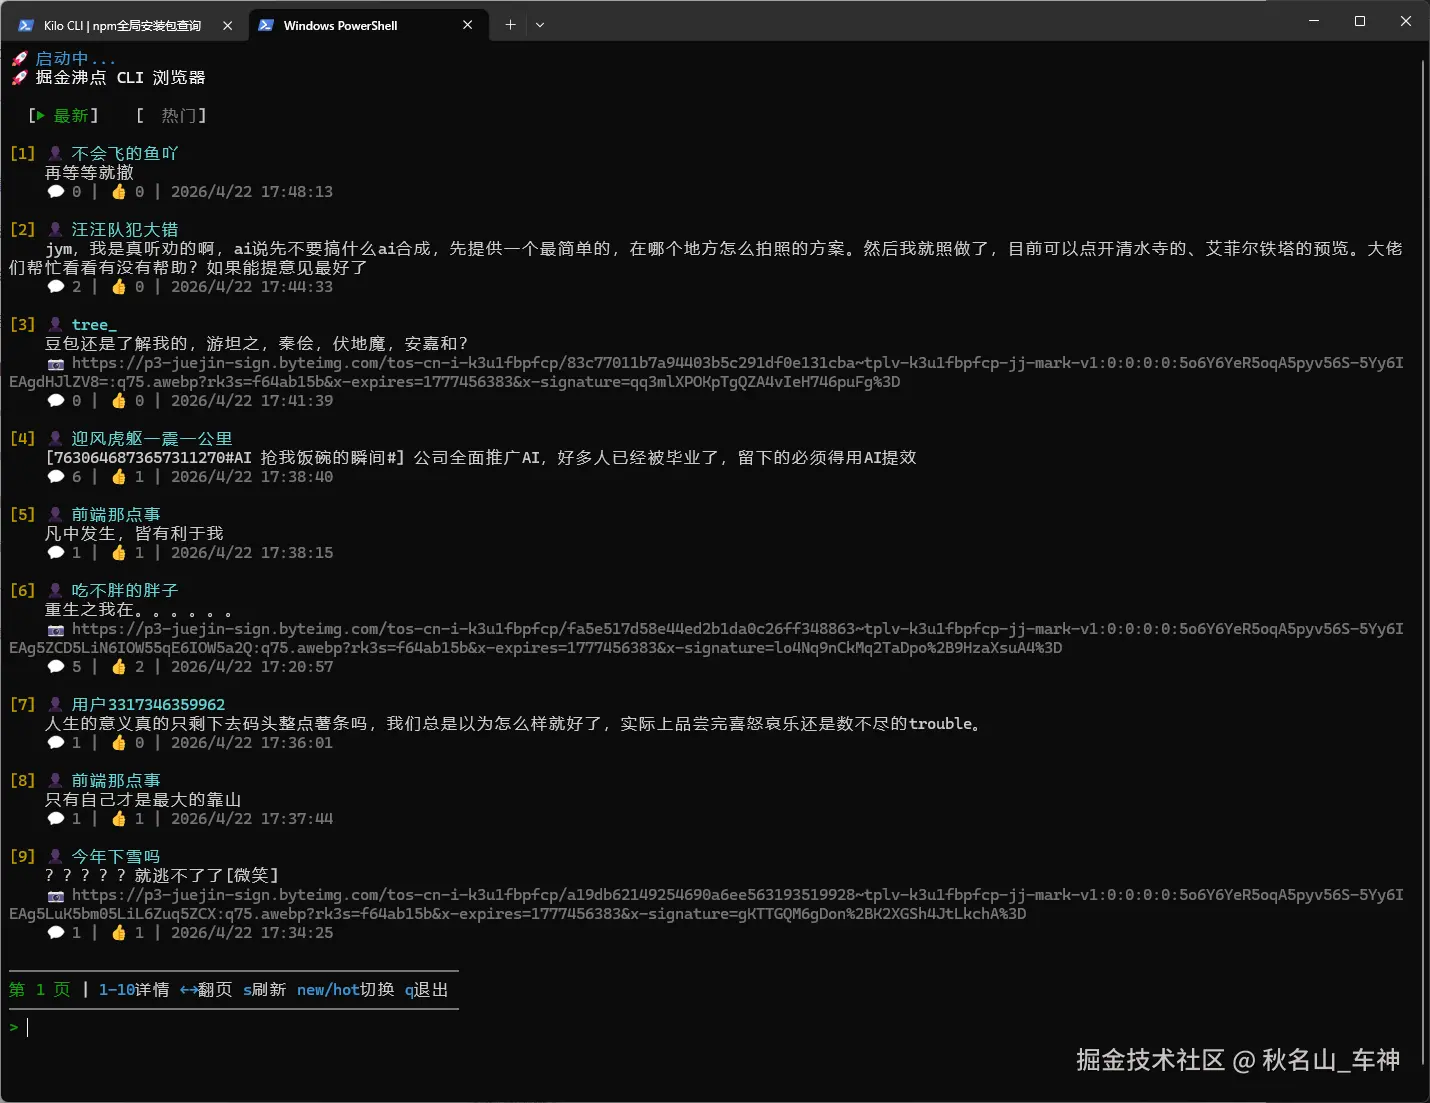1430x1103 pixels.
Task: Click the camera icon on 今年下雪吗's post
Action: (56, 894)
